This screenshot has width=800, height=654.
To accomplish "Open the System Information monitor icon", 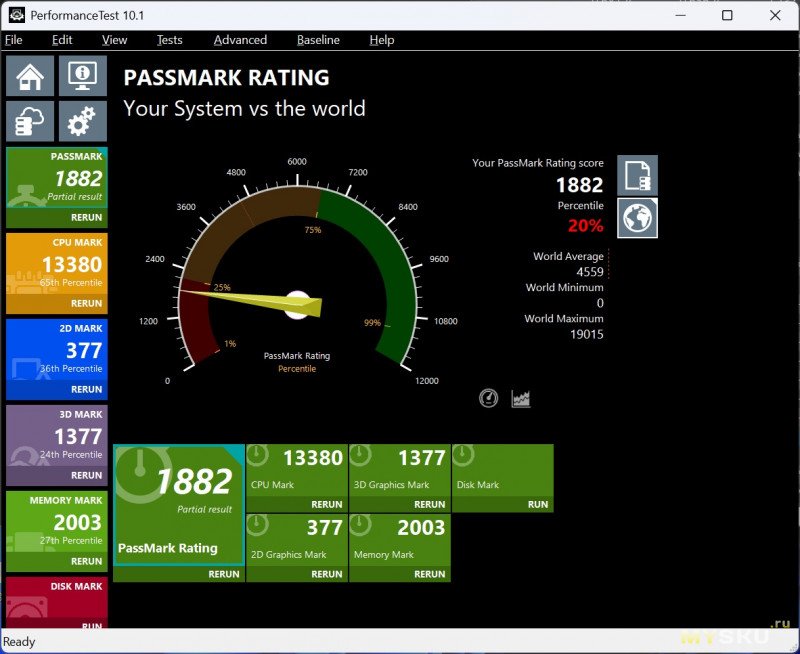I will click(83, 76).
